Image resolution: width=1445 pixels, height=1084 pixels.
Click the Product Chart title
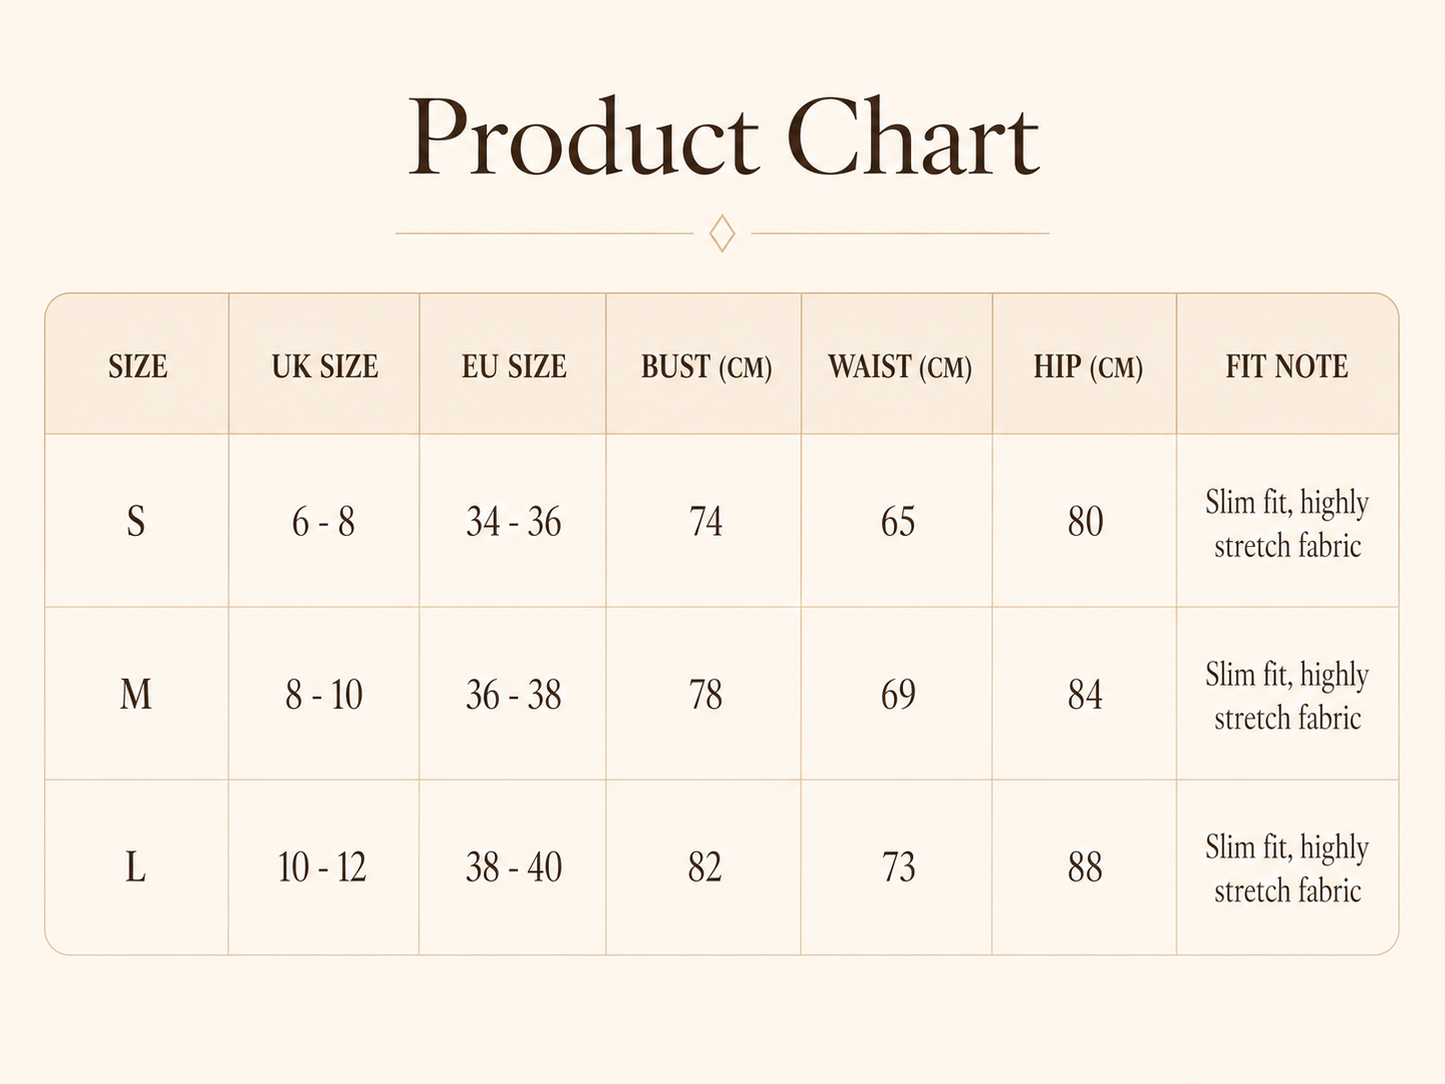pos(723,137)
